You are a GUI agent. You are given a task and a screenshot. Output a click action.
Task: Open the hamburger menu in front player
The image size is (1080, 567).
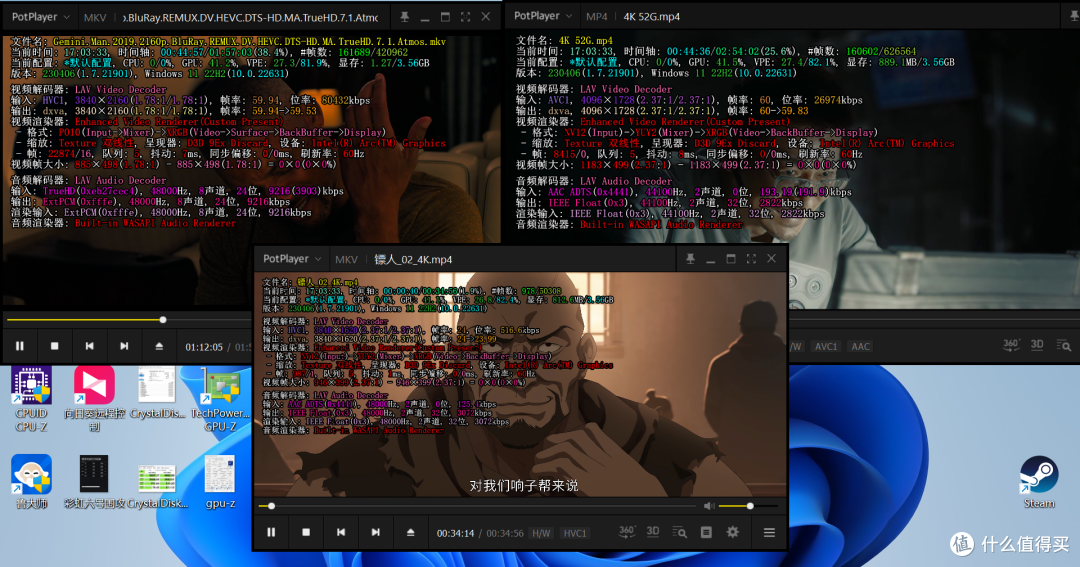769,533
